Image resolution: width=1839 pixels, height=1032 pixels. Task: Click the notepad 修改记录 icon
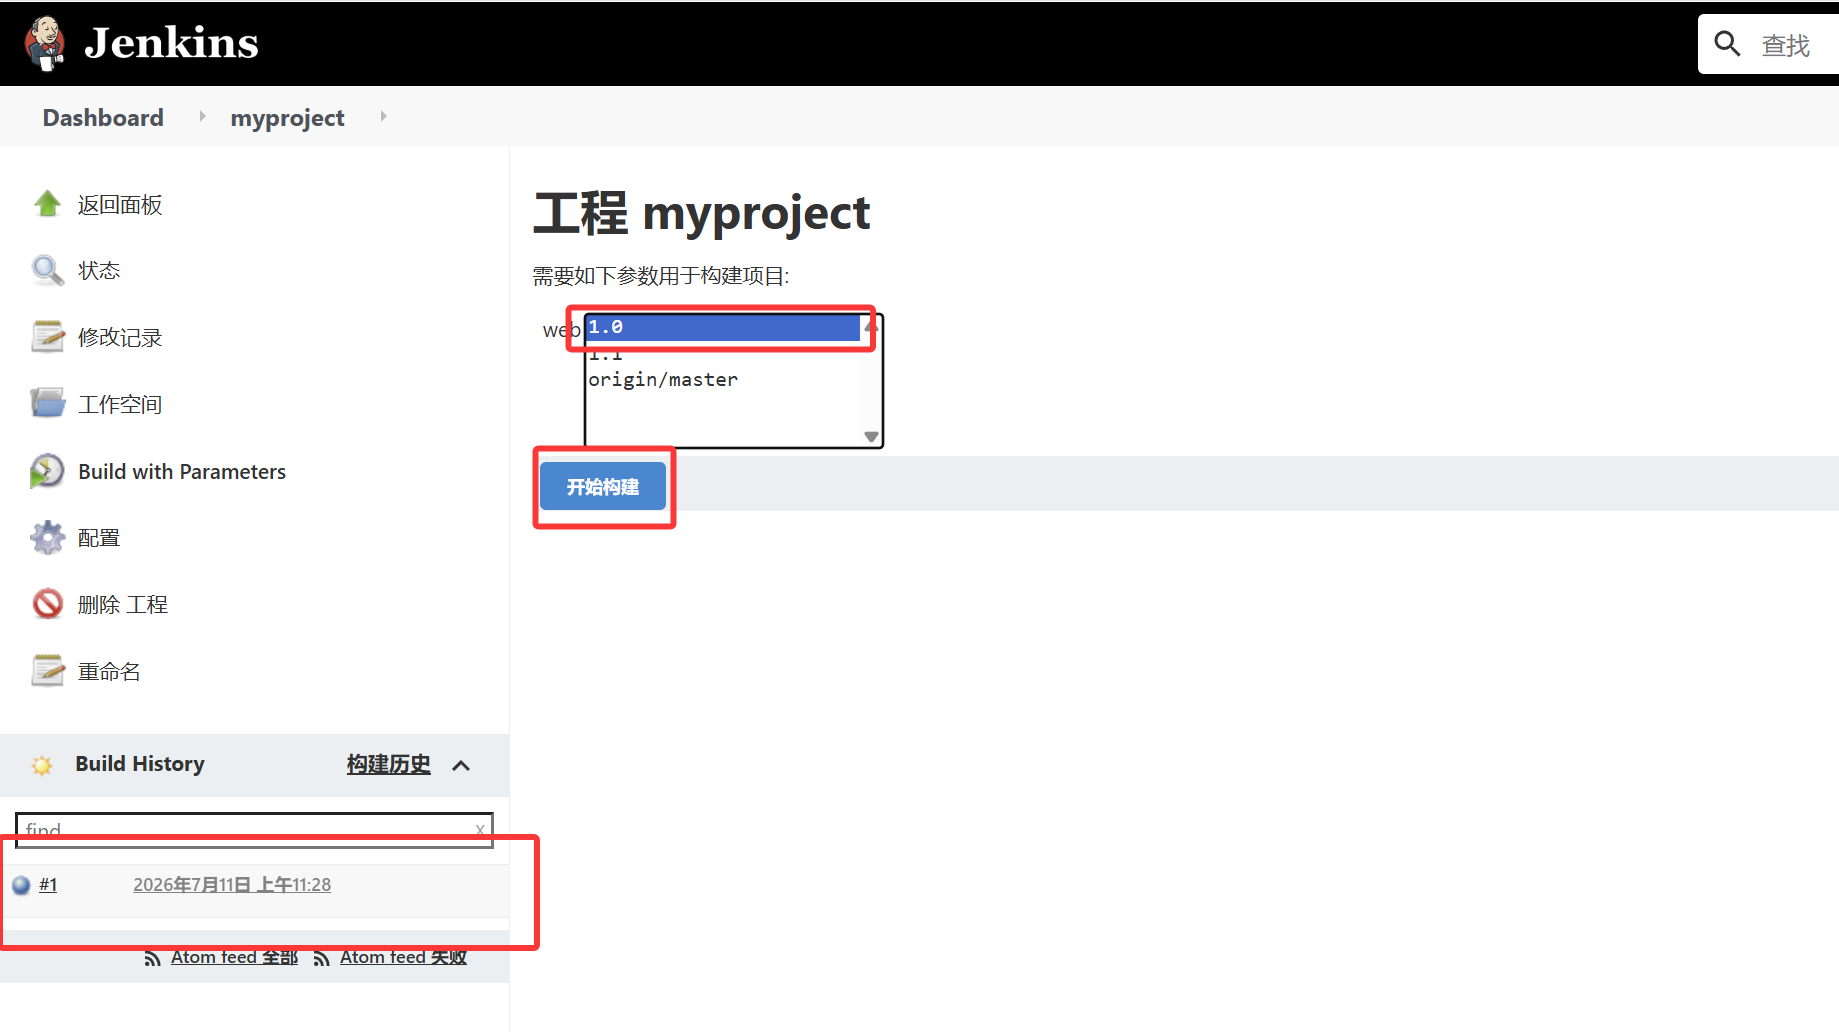[47, 337]
